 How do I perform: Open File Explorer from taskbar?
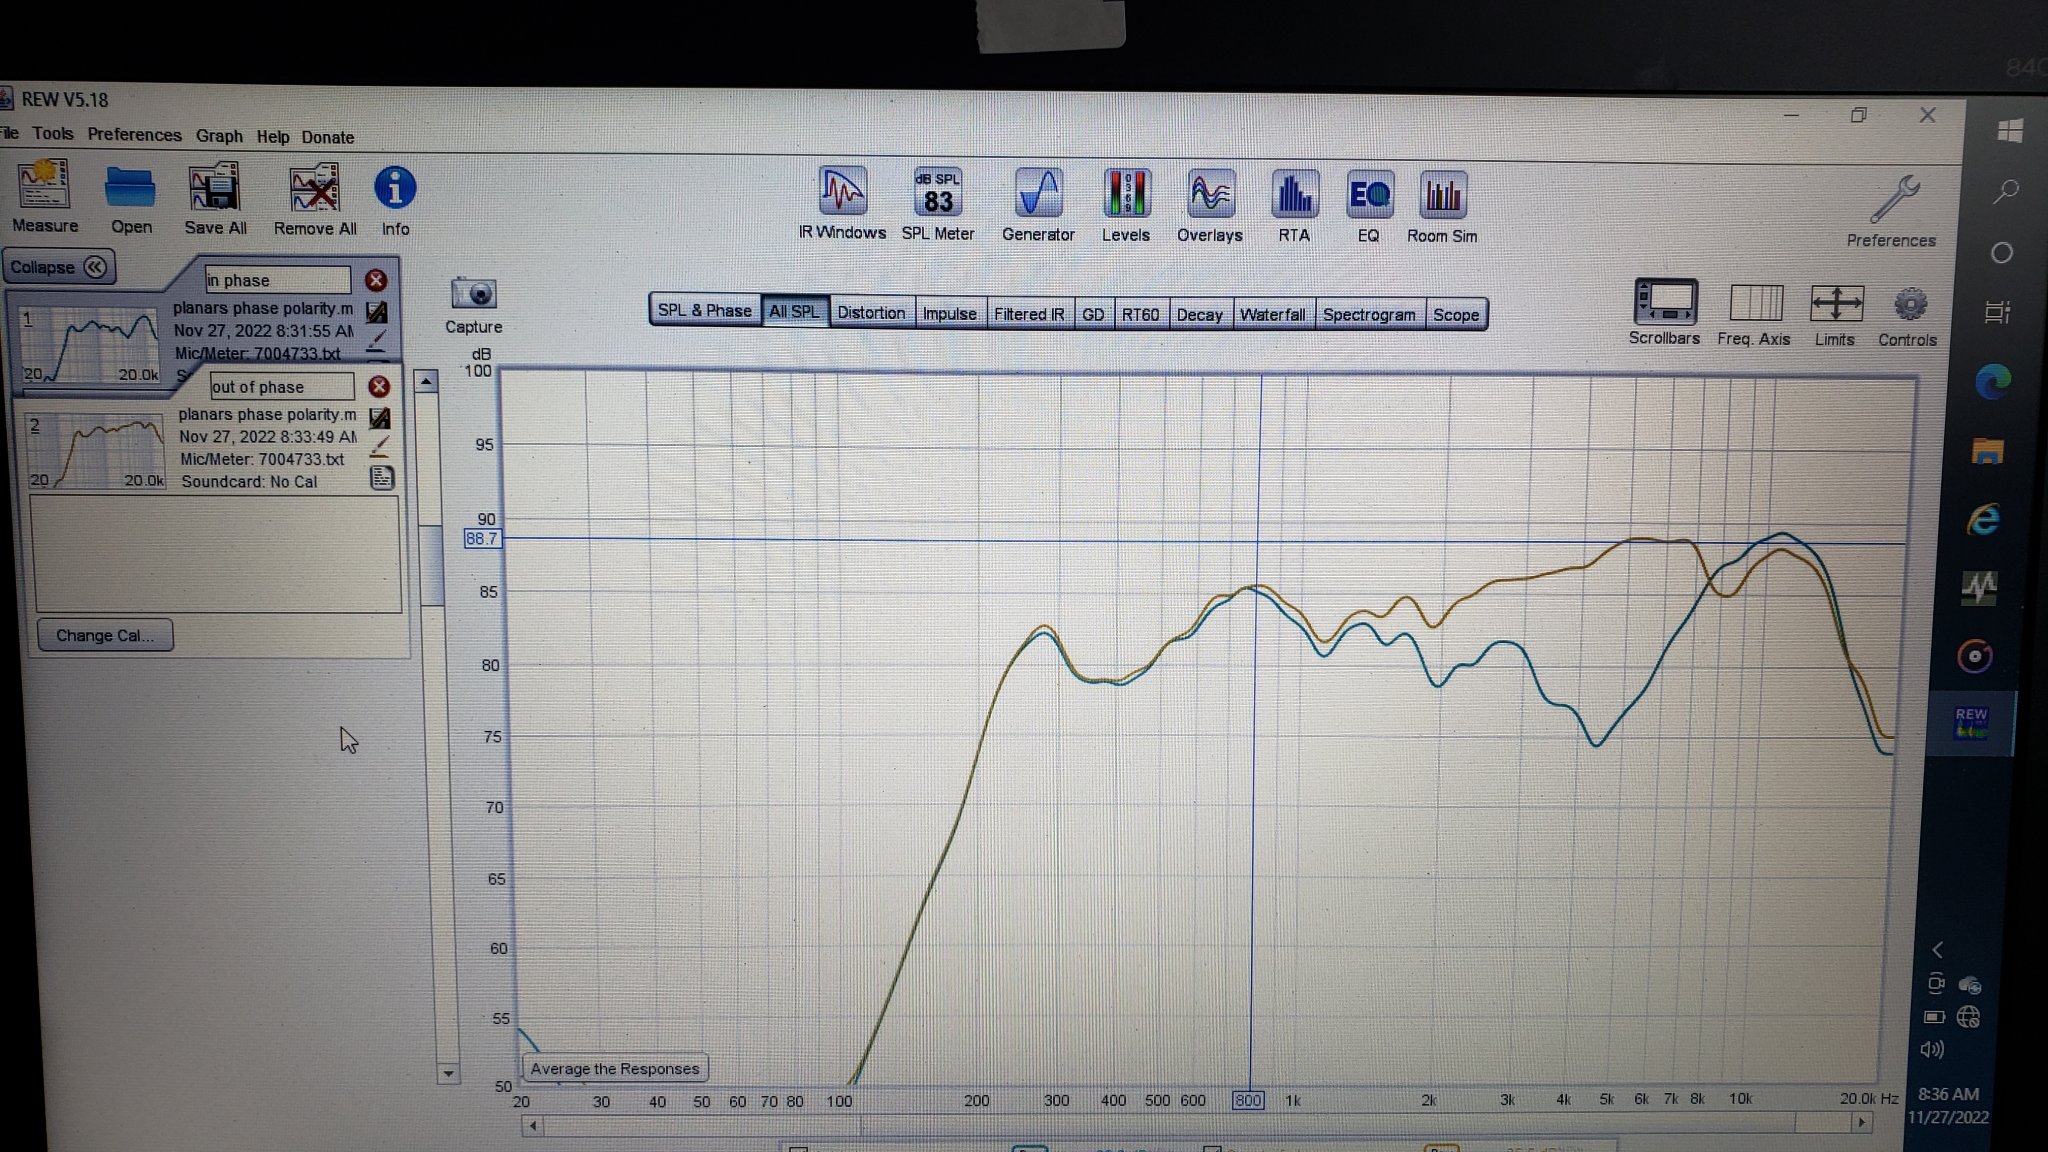click(x=1988, y=451)
